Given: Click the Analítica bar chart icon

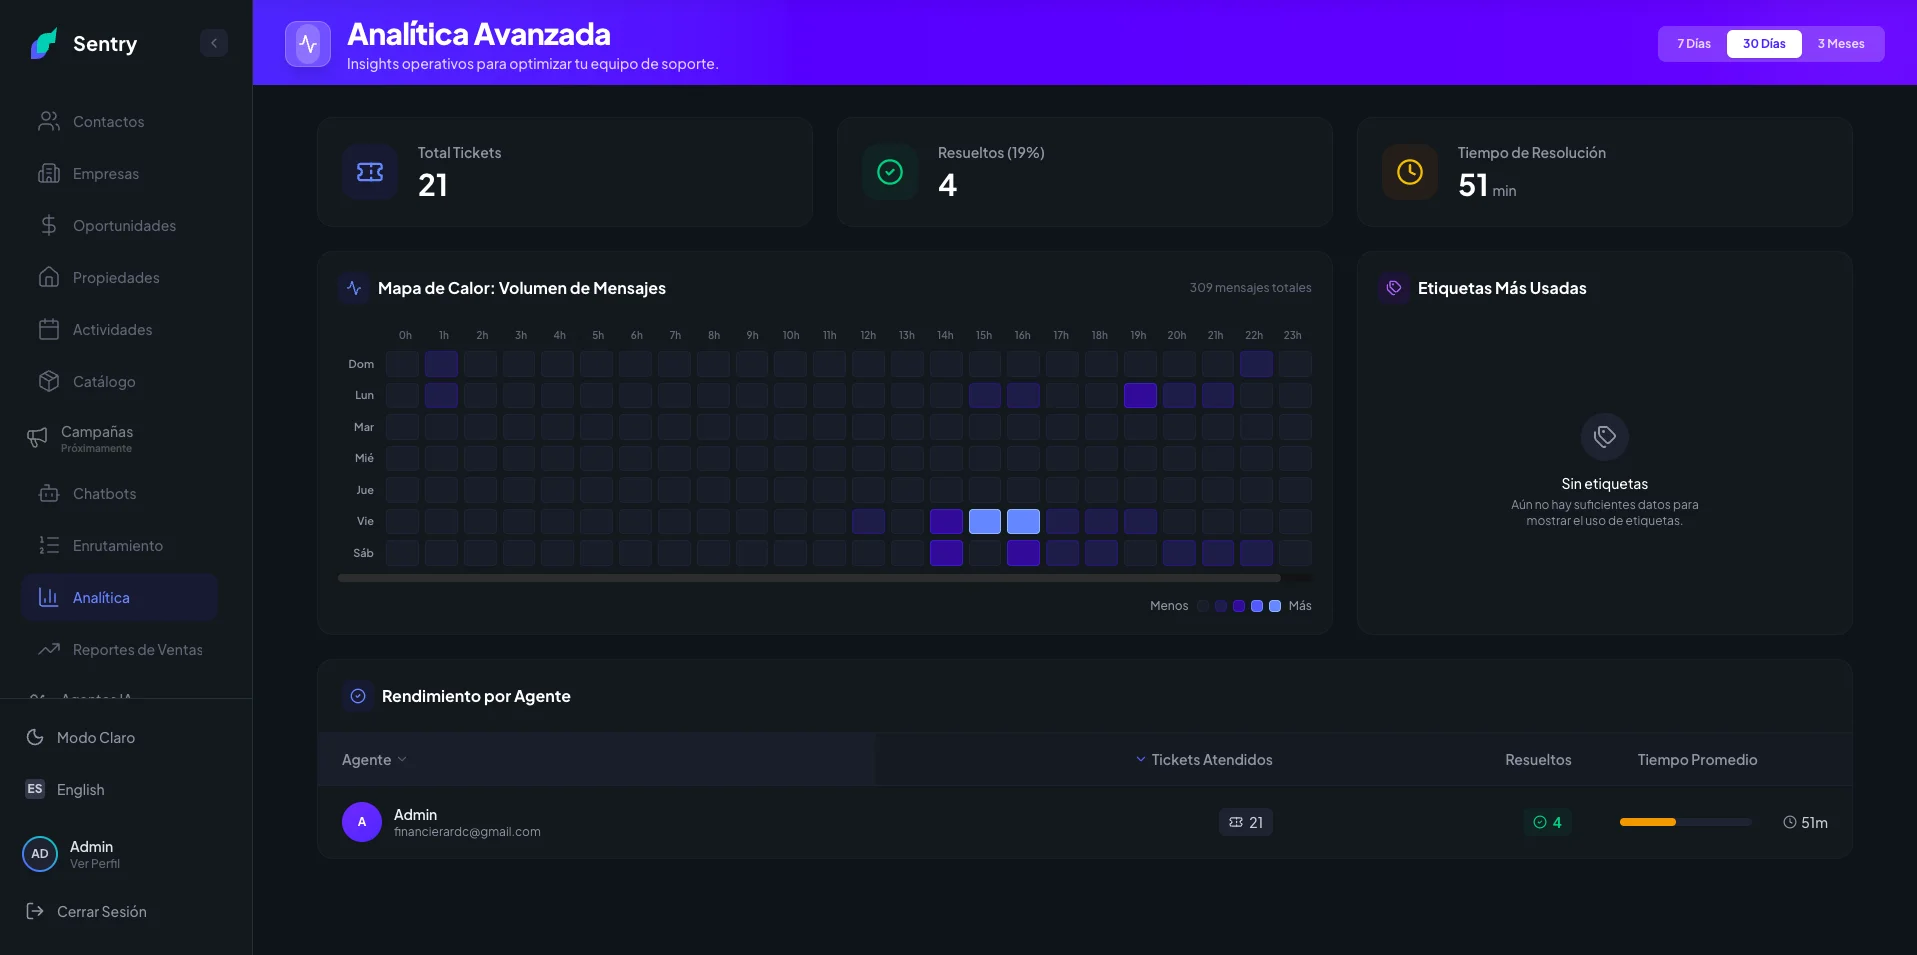Looking at the screenshot, I should [x=49, y=597].
